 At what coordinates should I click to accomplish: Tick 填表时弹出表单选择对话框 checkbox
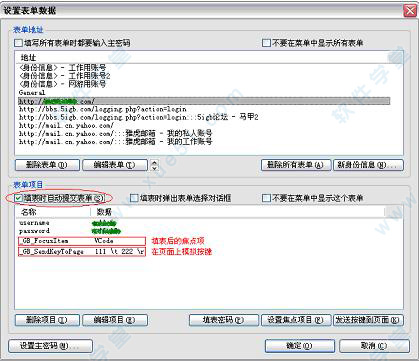pos(134,198)
